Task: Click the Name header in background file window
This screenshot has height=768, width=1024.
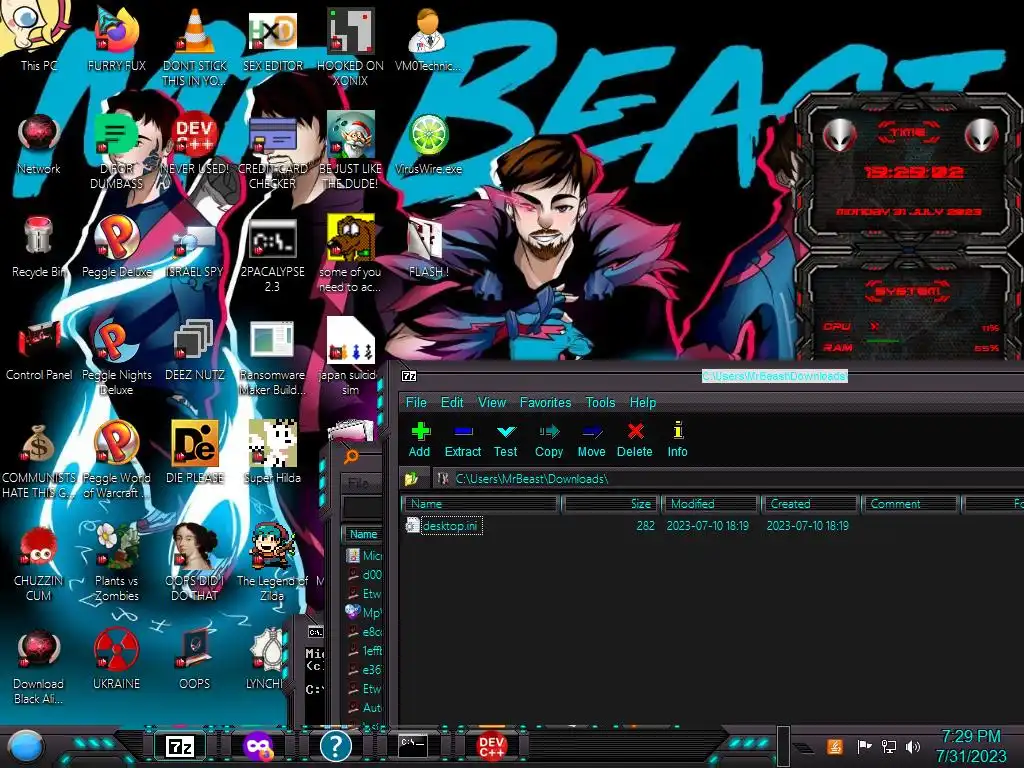Action: pos(363,534)
